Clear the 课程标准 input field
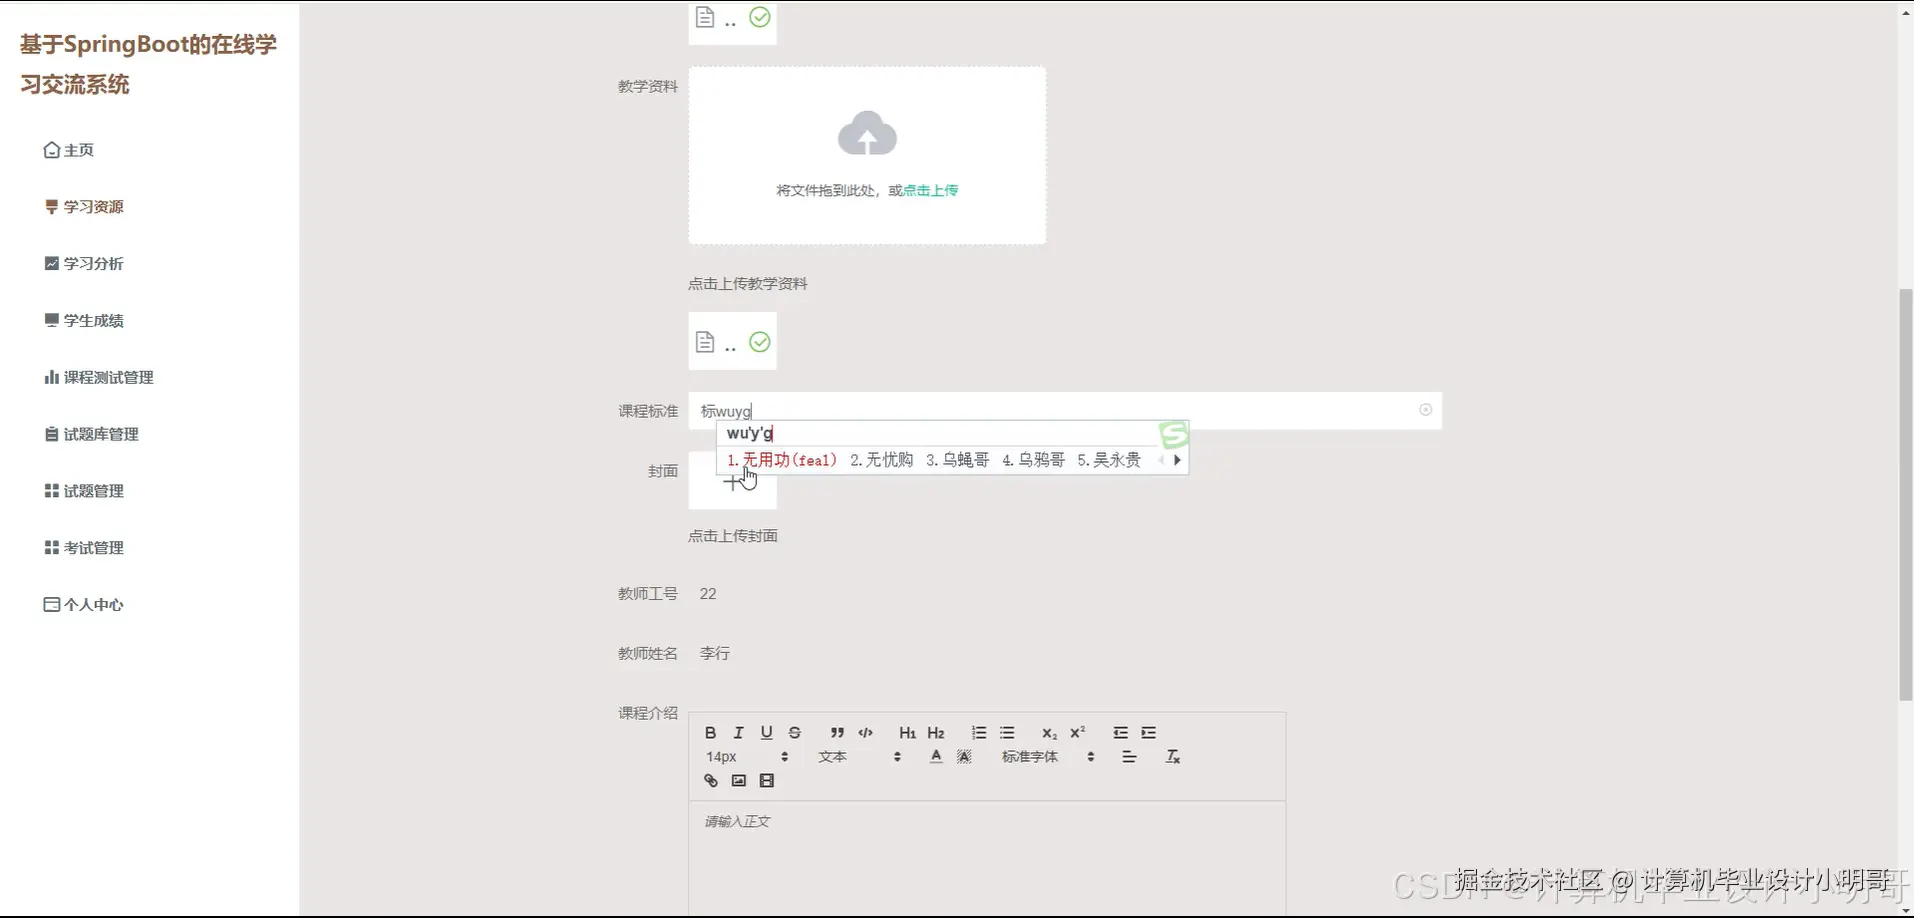 1425,410
